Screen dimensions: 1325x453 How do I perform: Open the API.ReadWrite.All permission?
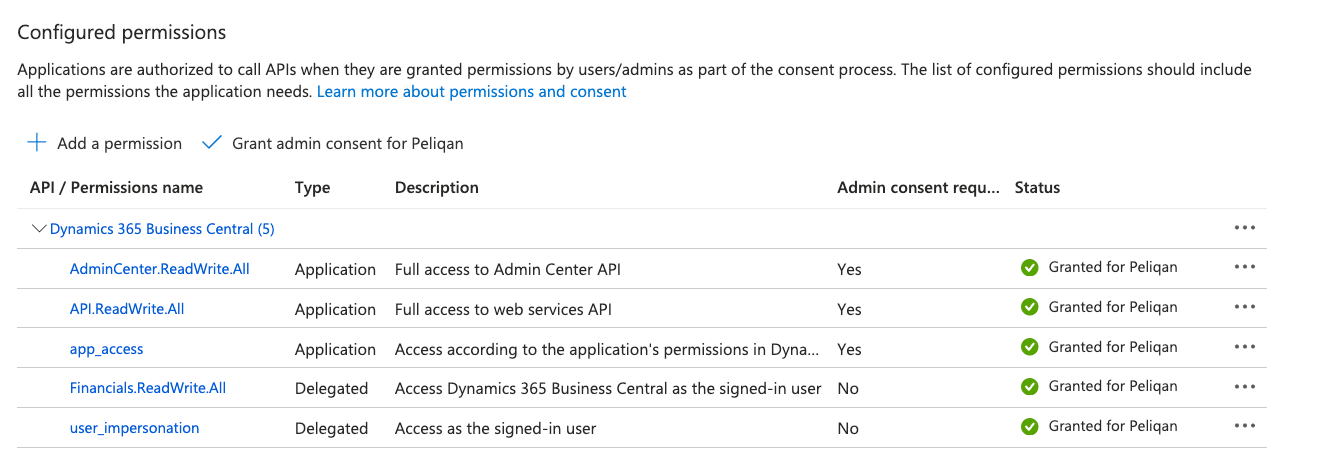127,309
